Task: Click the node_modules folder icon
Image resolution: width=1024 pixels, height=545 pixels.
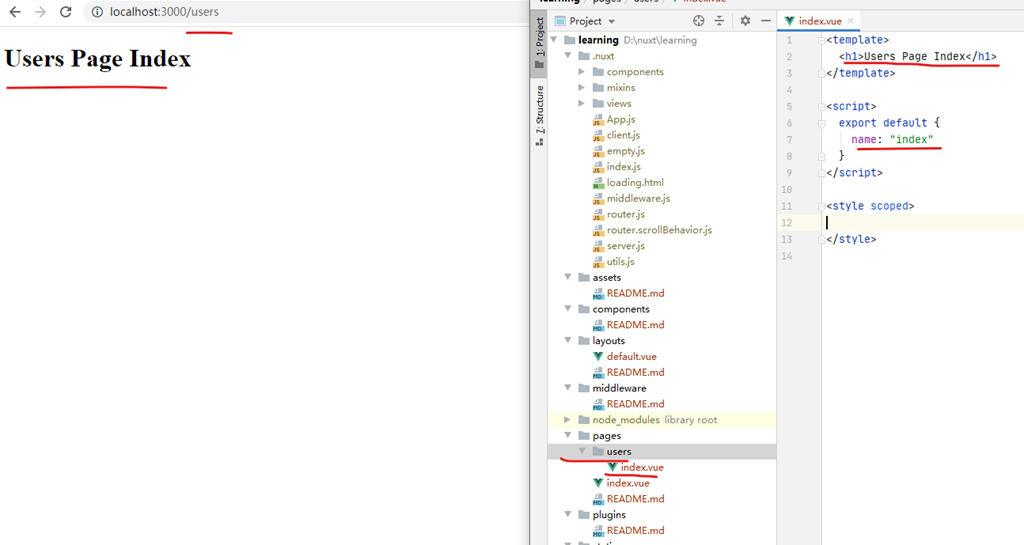Action: pos(584,420)
